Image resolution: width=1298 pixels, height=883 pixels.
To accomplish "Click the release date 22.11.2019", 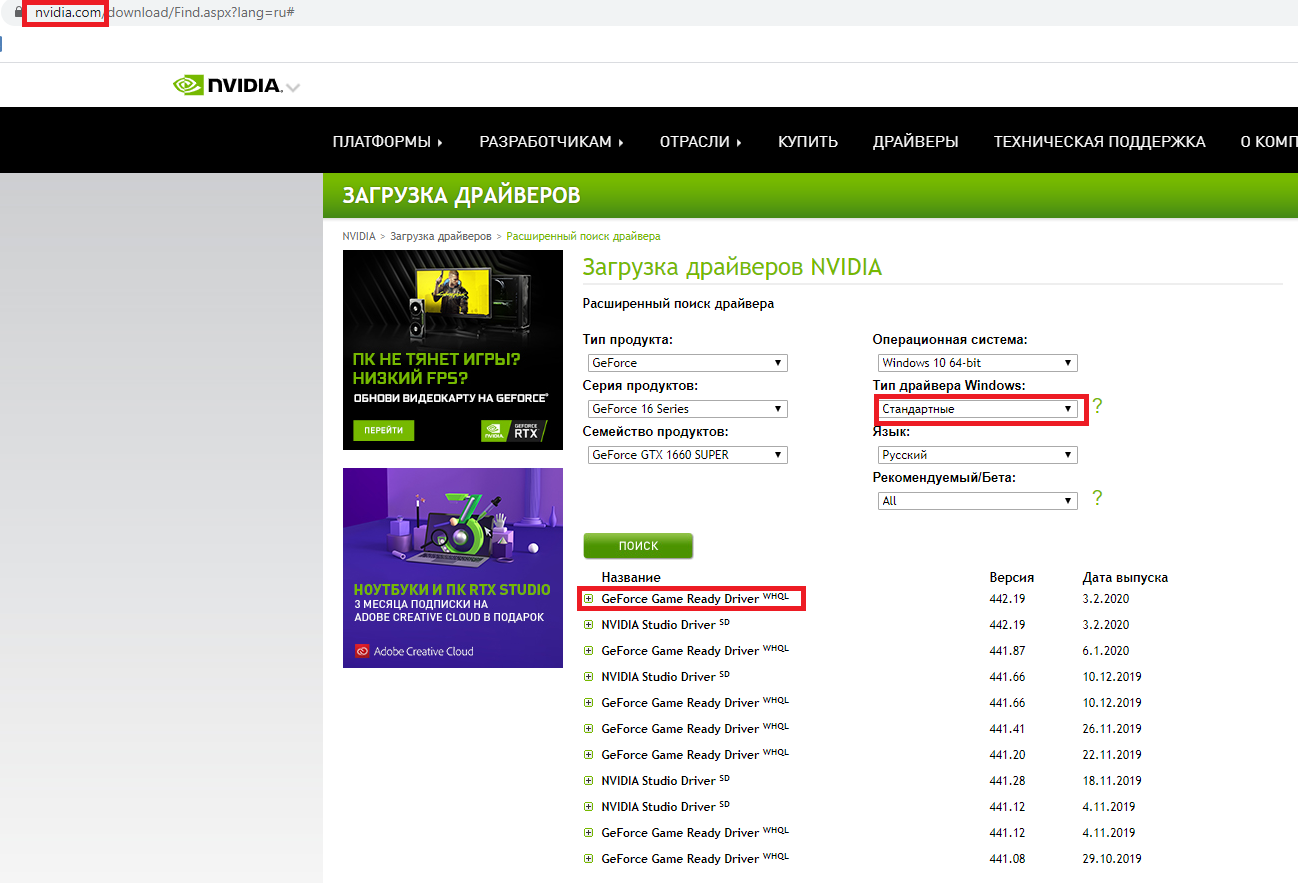I will point(1112,755).
